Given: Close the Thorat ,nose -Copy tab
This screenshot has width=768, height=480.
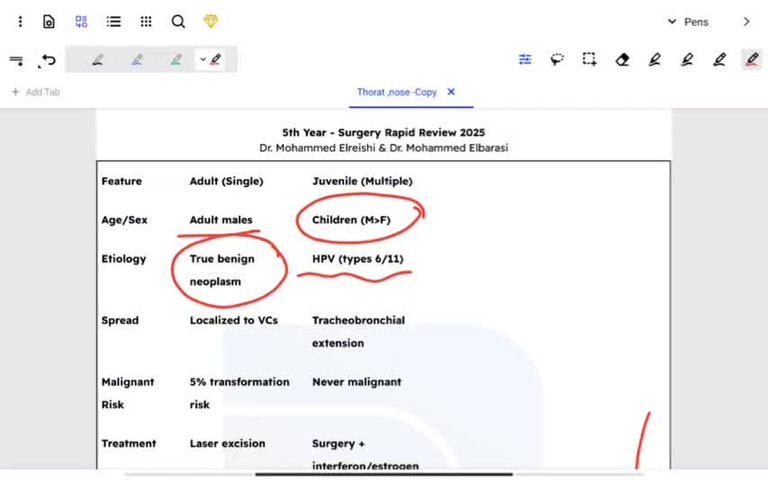Looking at the screenshot, I should [451, 92].
